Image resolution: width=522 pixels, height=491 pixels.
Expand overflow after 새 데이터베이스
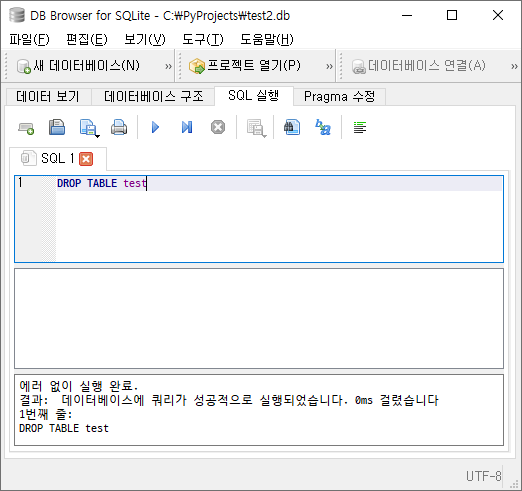coord(168,66)
